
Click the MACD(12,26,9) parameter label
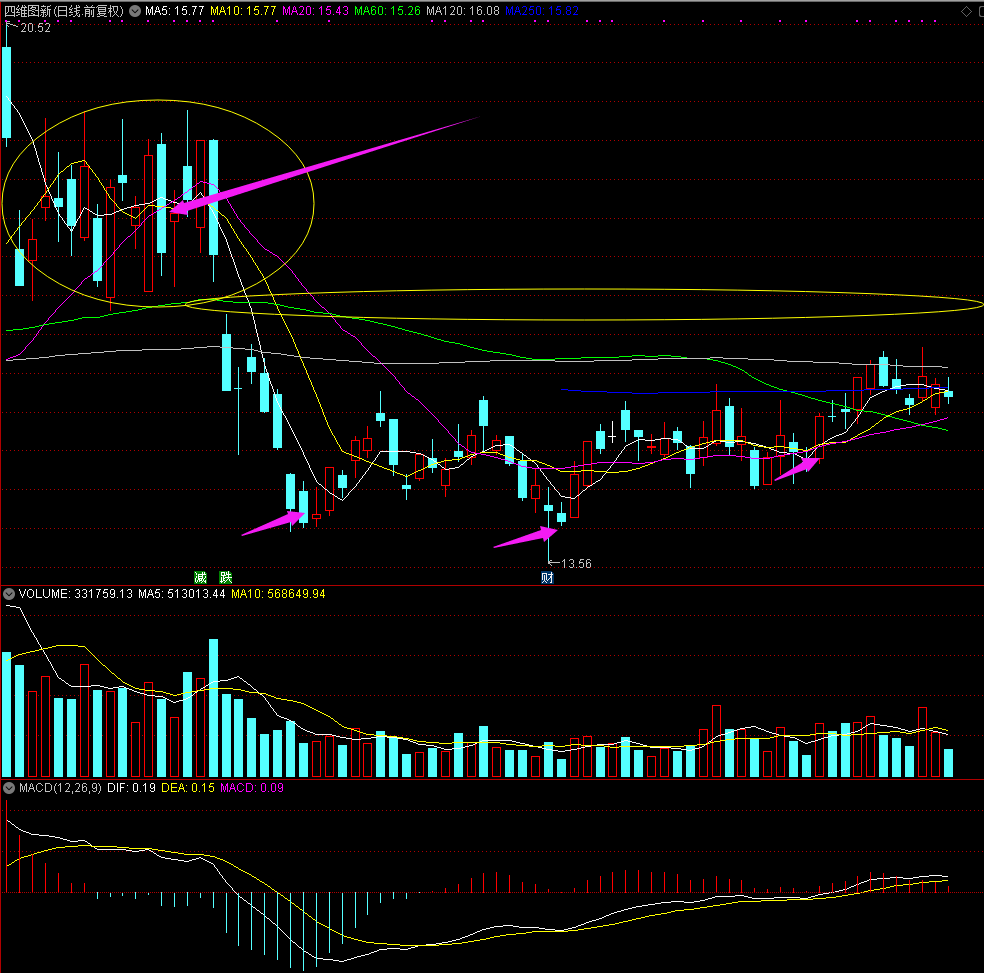click(60, 787)
